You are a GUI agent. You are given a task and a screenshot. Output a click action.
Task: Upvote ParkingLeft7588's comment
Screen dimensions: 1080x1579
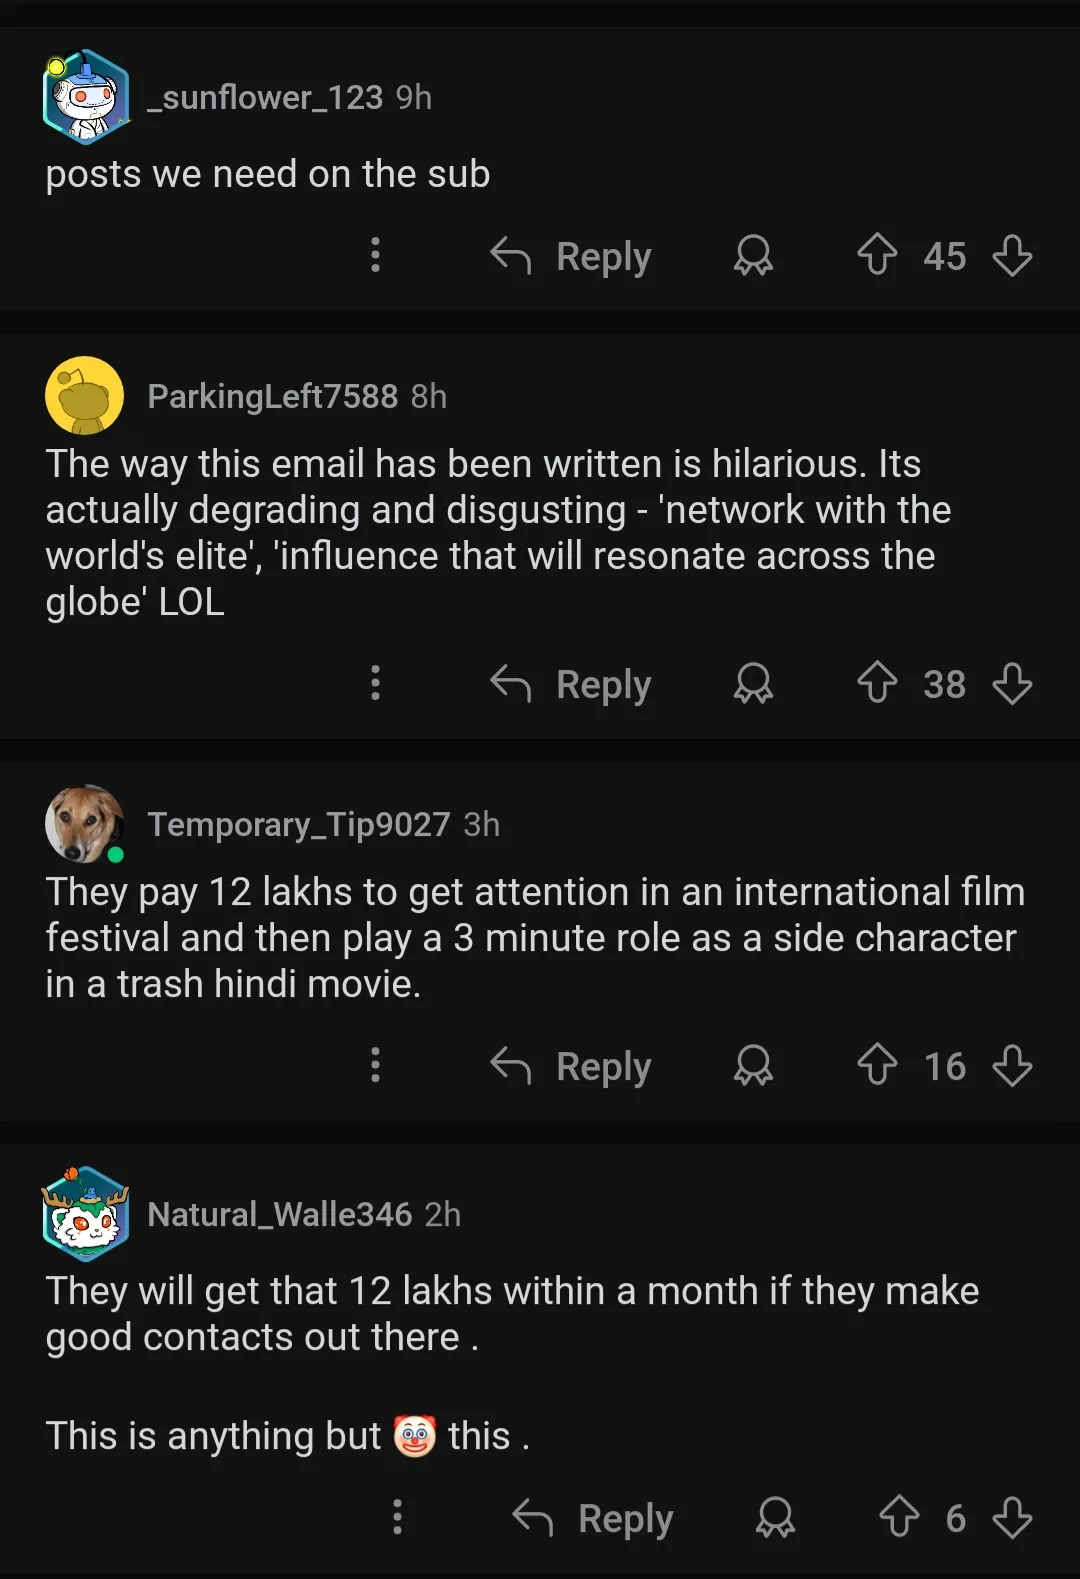(877, 683)
